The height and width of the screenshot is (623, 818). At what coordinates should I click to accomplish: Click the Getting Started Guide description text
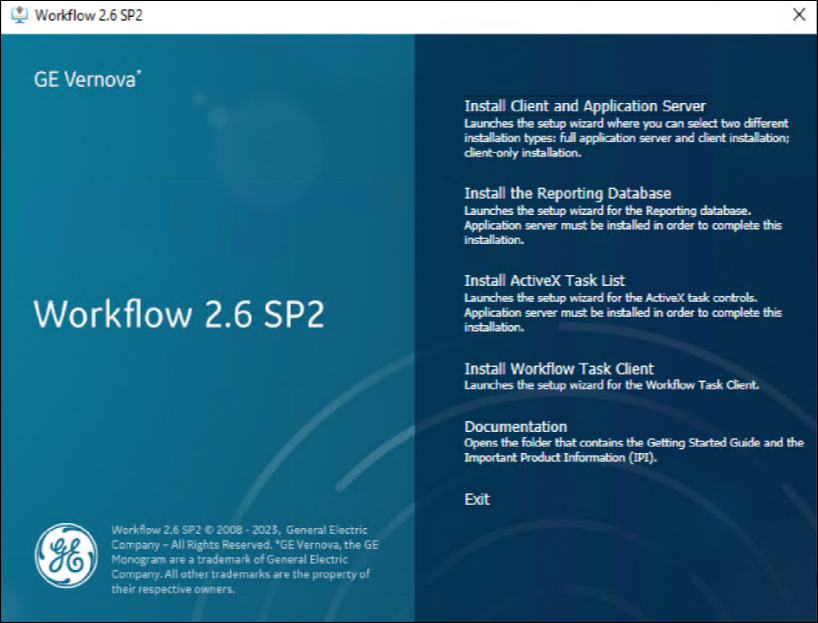coord(634,450)
